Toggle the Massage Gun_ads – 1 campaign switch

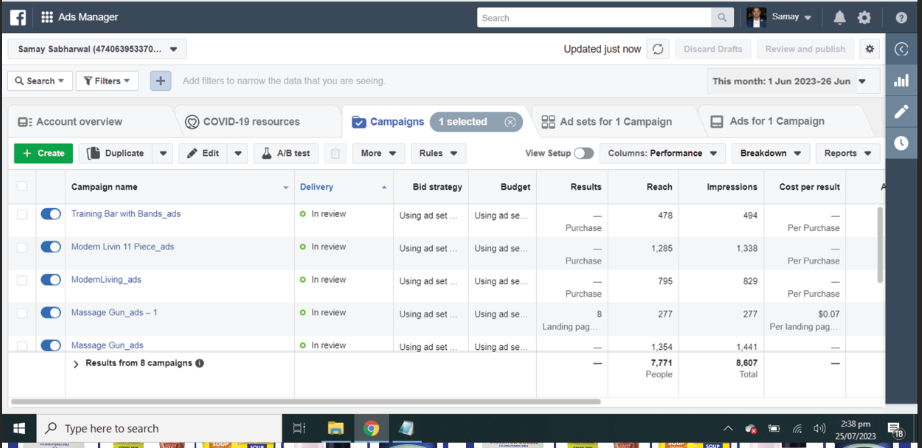tap(51, 313)
